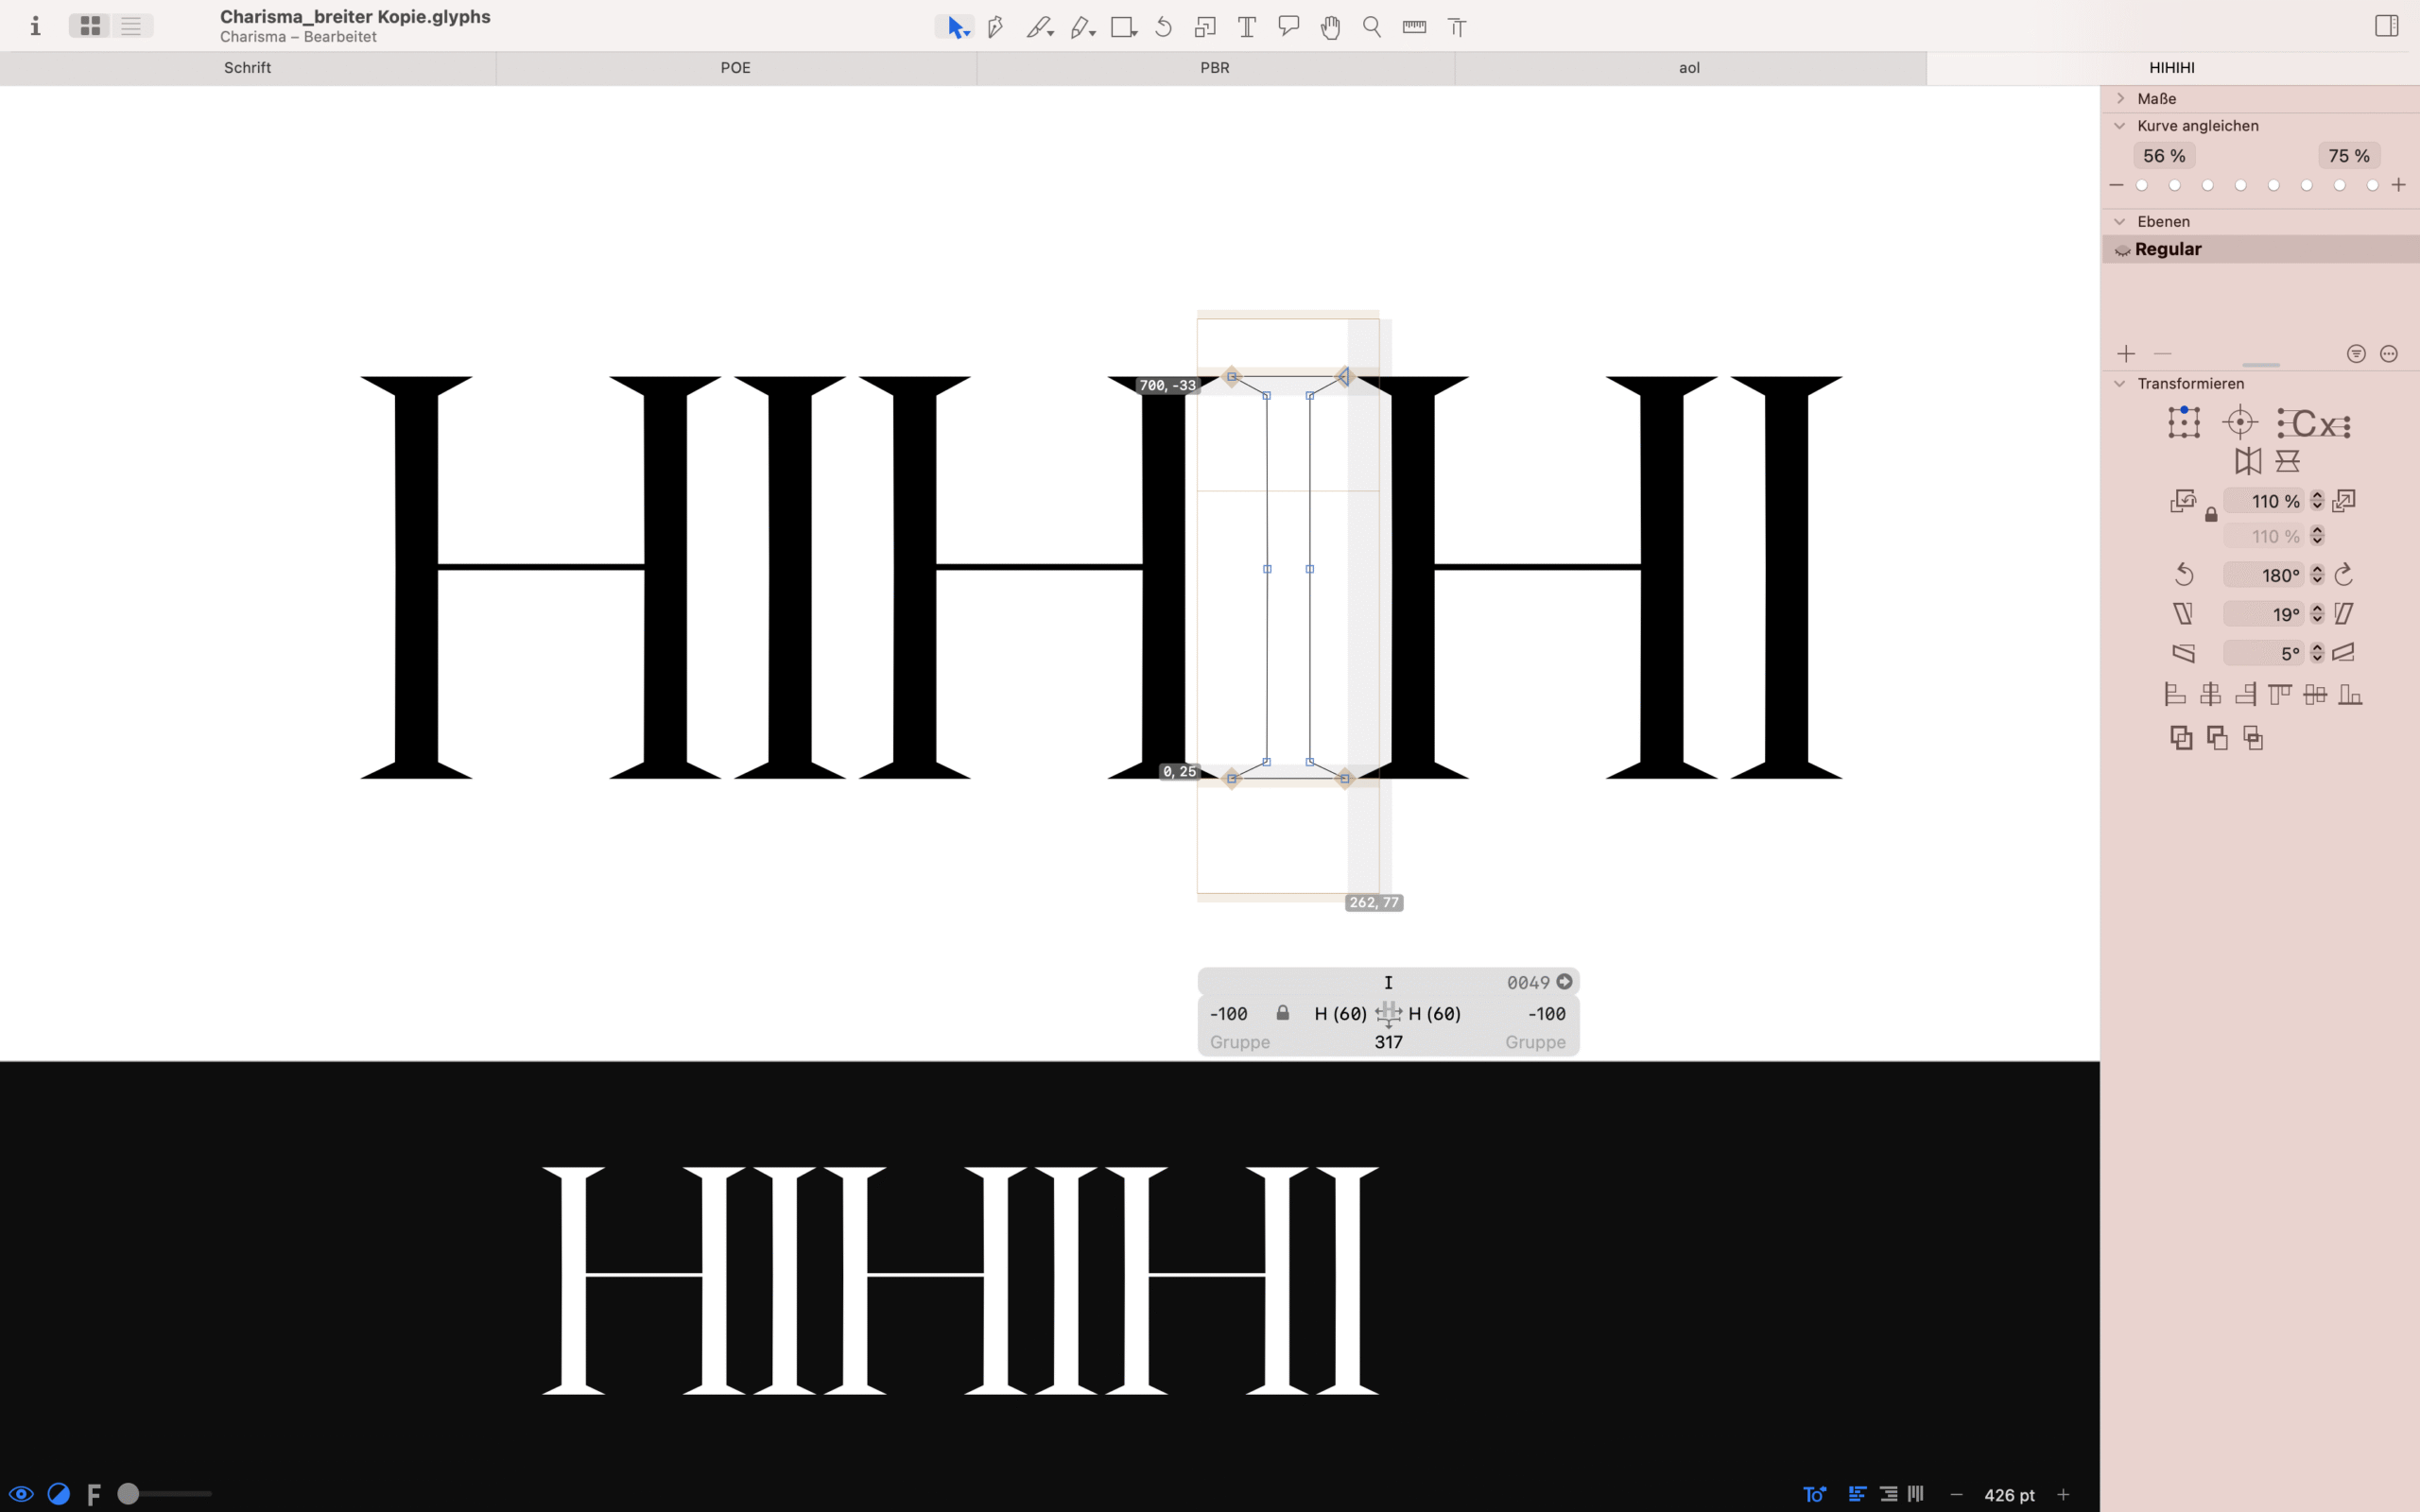Adjust the preview size slider
The height and width of the screenshot is (1512, 2420).
(129, 1494)
